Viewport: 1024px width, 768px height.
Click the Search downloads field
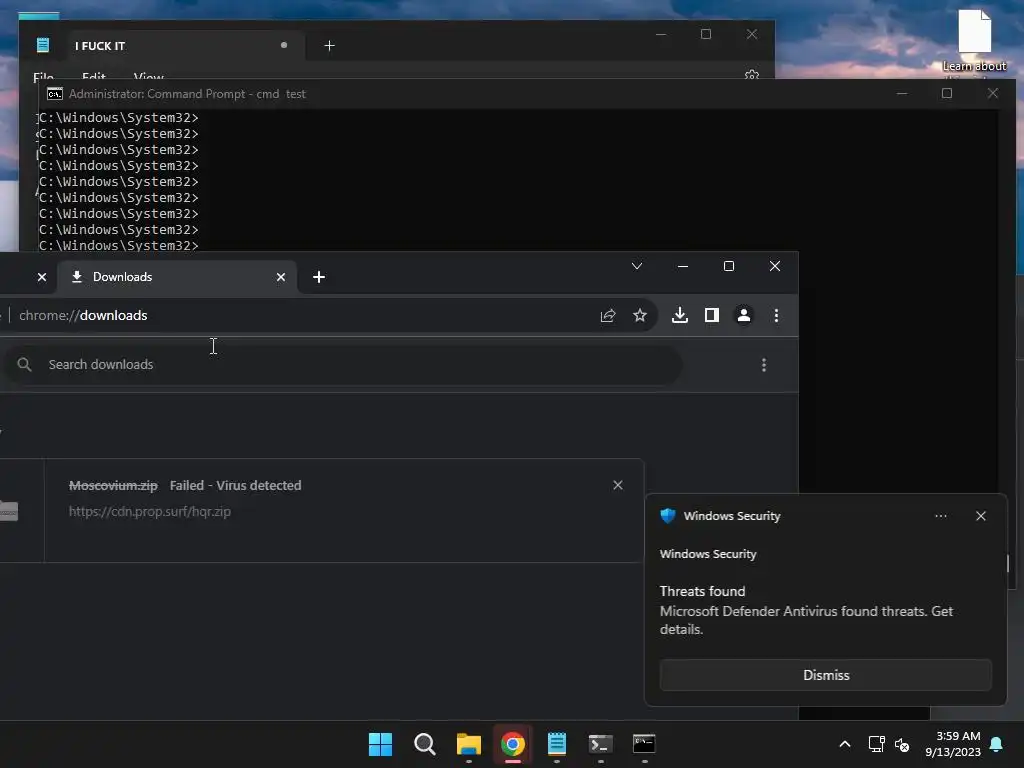(344, 364)
